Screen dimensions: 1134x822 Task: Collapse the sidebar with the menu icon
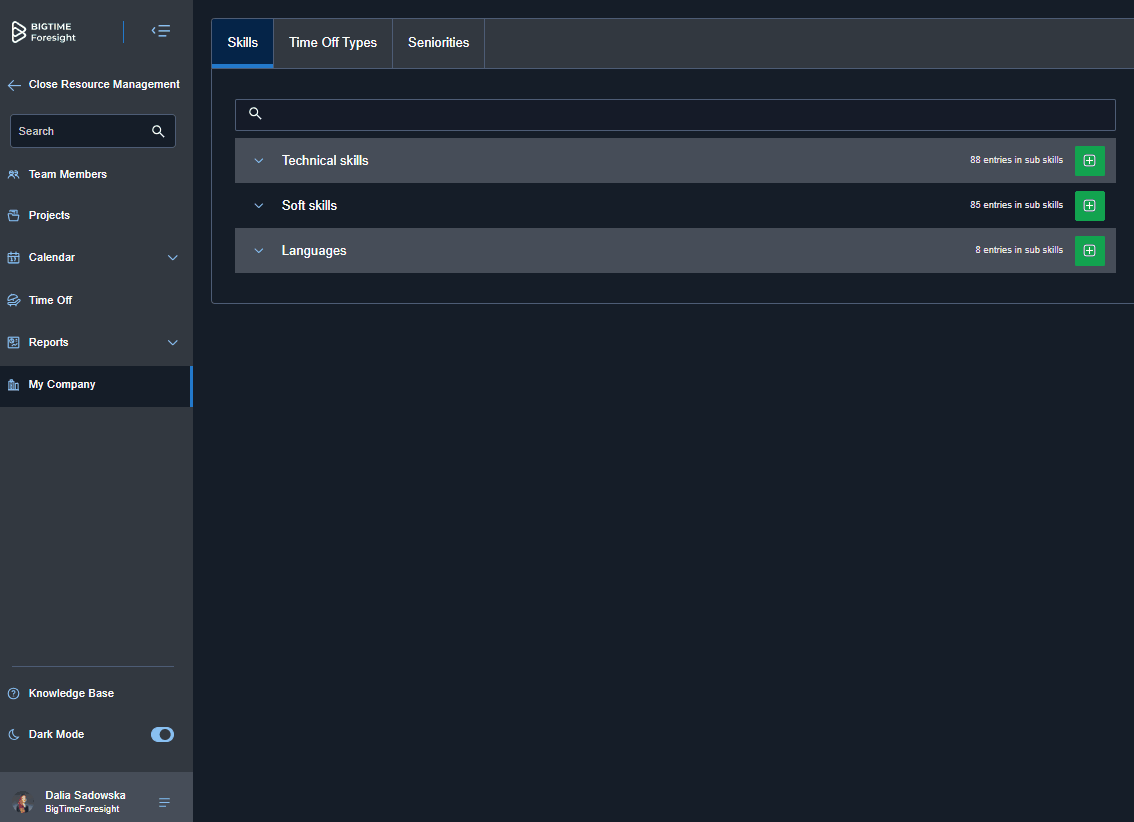coord(160,31)
